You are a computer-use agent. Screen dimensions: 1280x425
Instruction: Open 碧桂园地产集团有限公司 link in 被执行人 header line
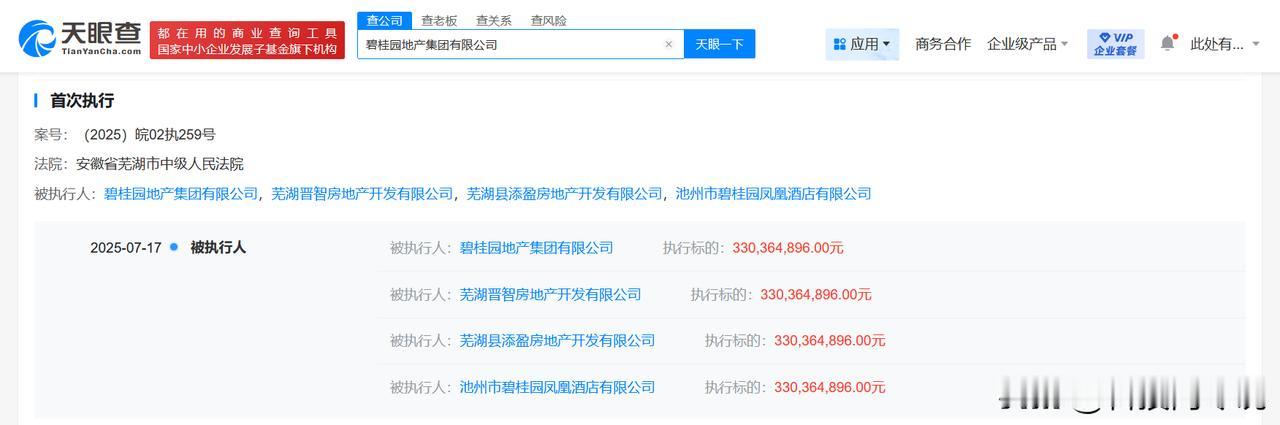click(181, 193)
